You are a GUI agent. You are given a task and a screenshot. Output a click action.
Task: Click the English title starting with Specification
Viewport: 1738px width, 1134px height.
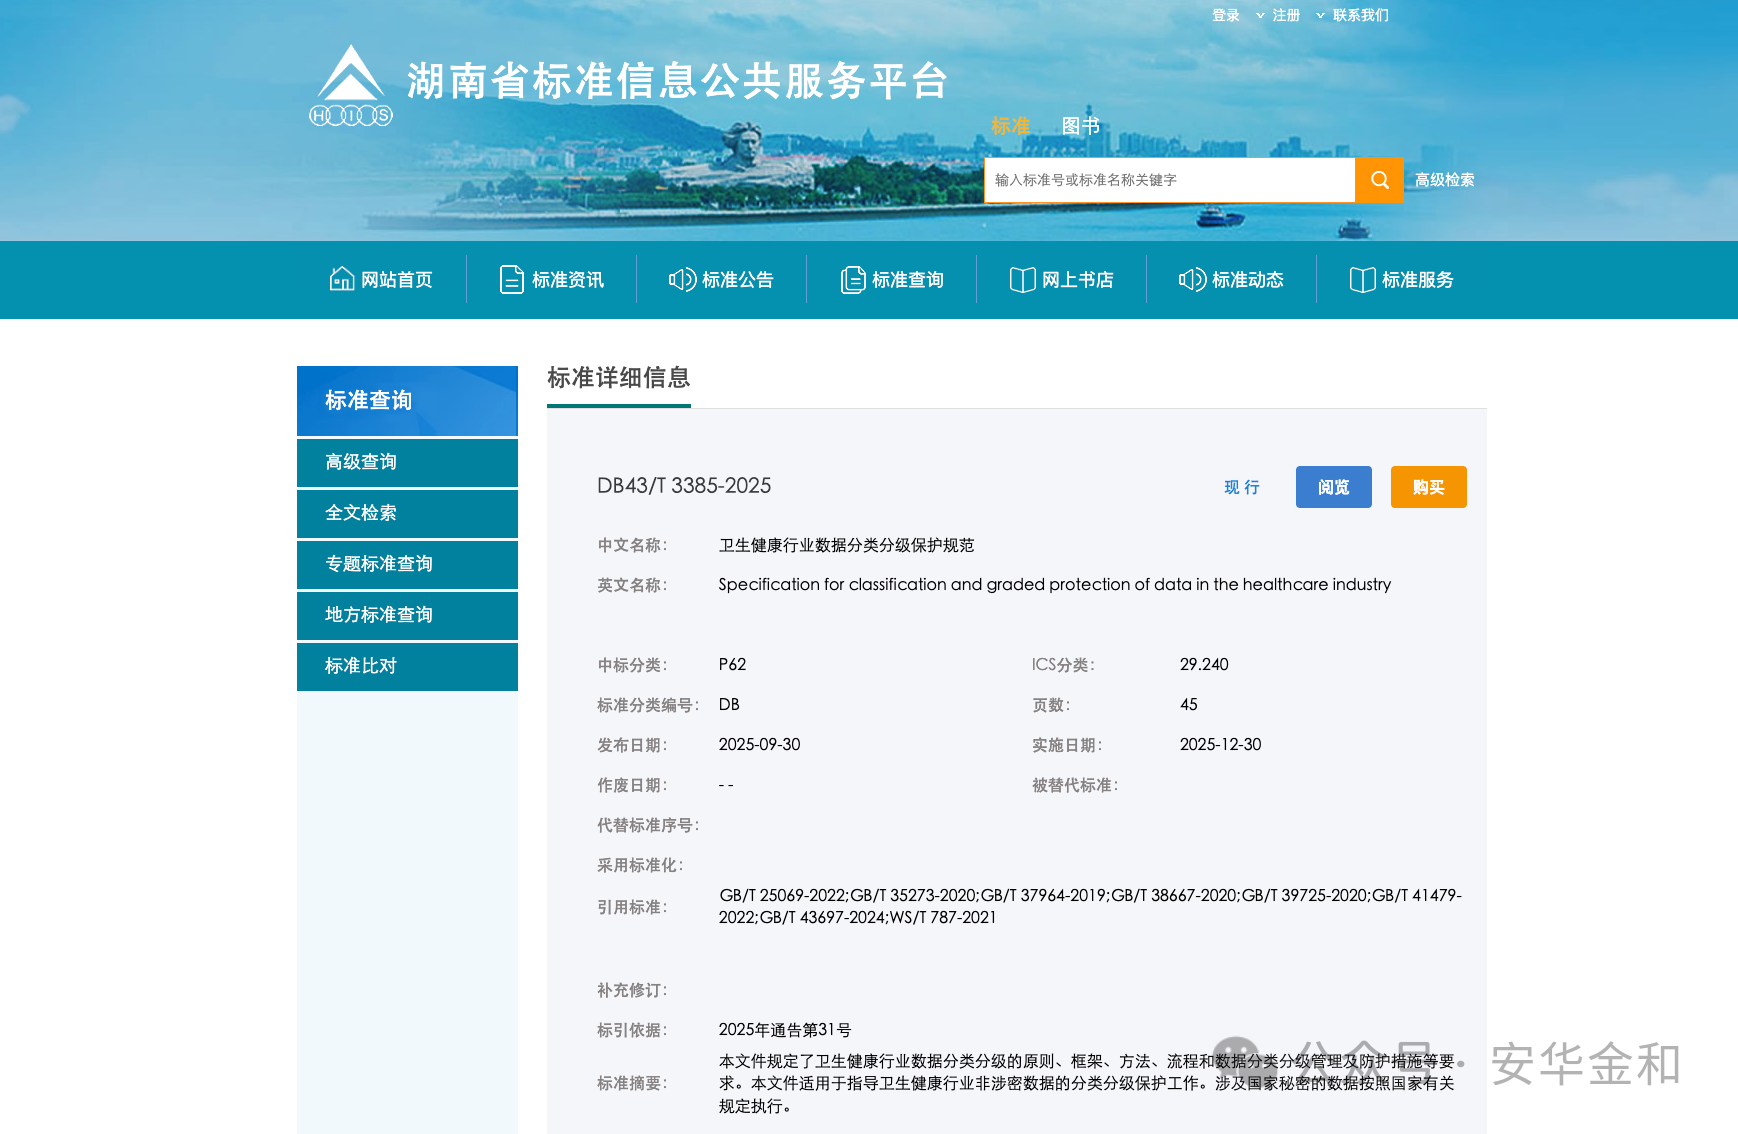coord(1054,585)
